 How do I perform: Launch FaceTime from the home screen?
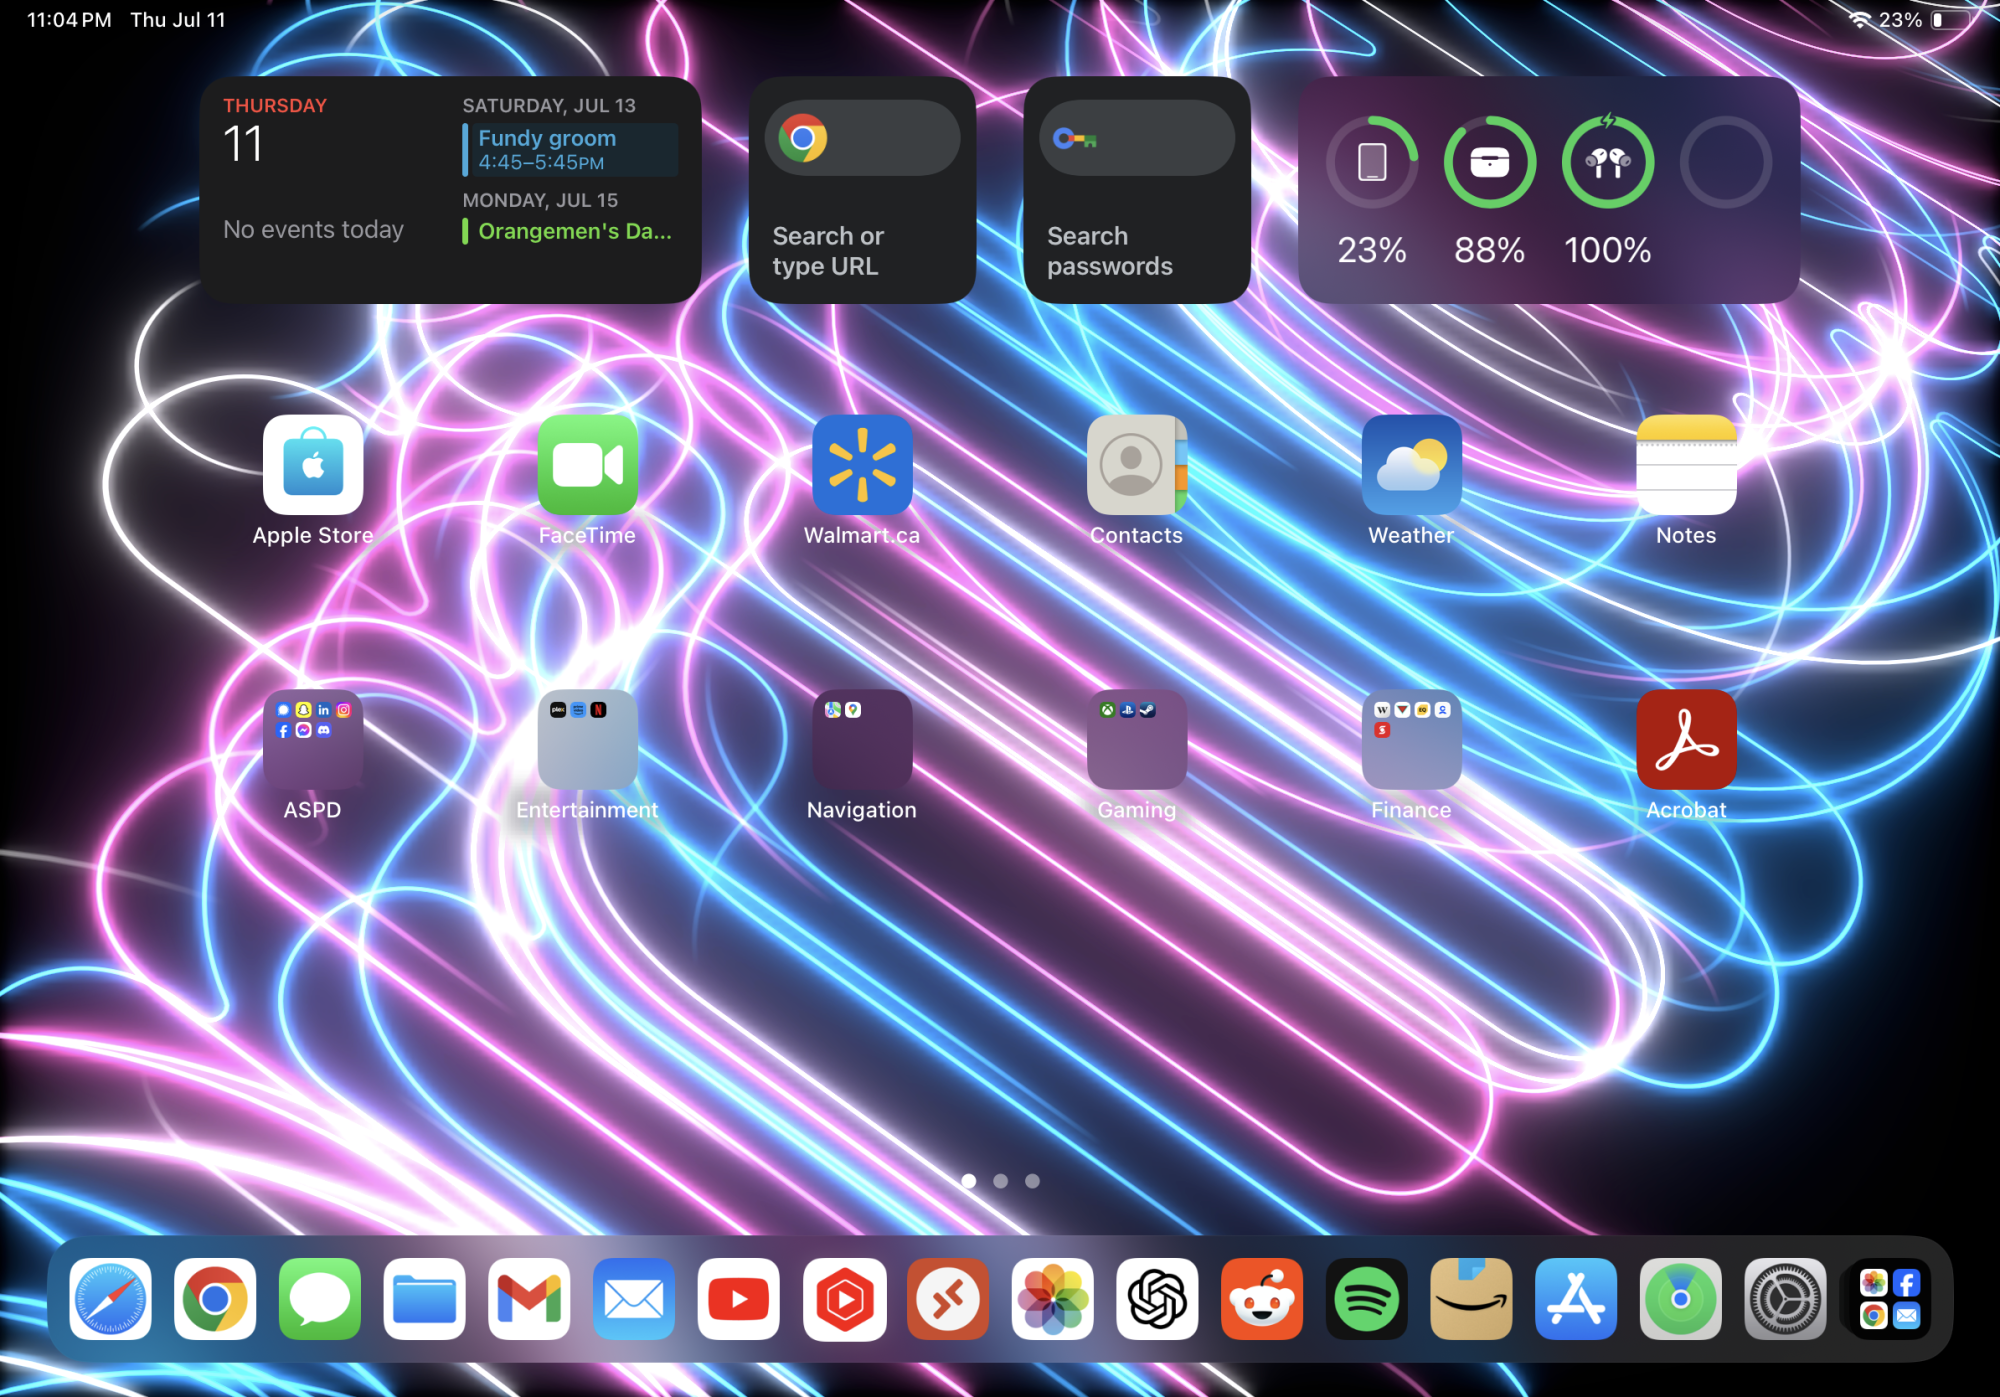click(587, 465)
